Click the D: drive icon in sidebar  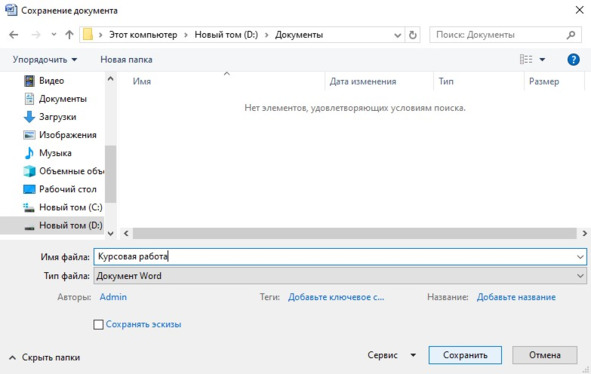(29, 227)
